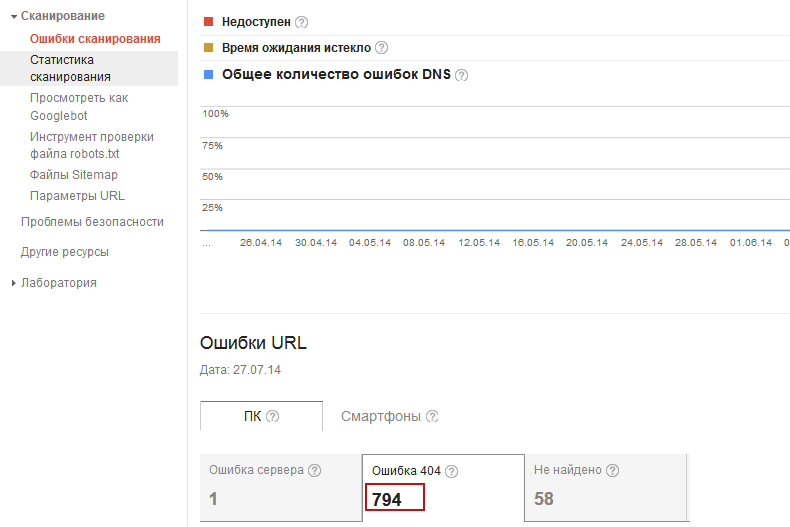This screenshot has width=790, height=527.
Task: Click chart date label 28.05.14
Action: 696,243
